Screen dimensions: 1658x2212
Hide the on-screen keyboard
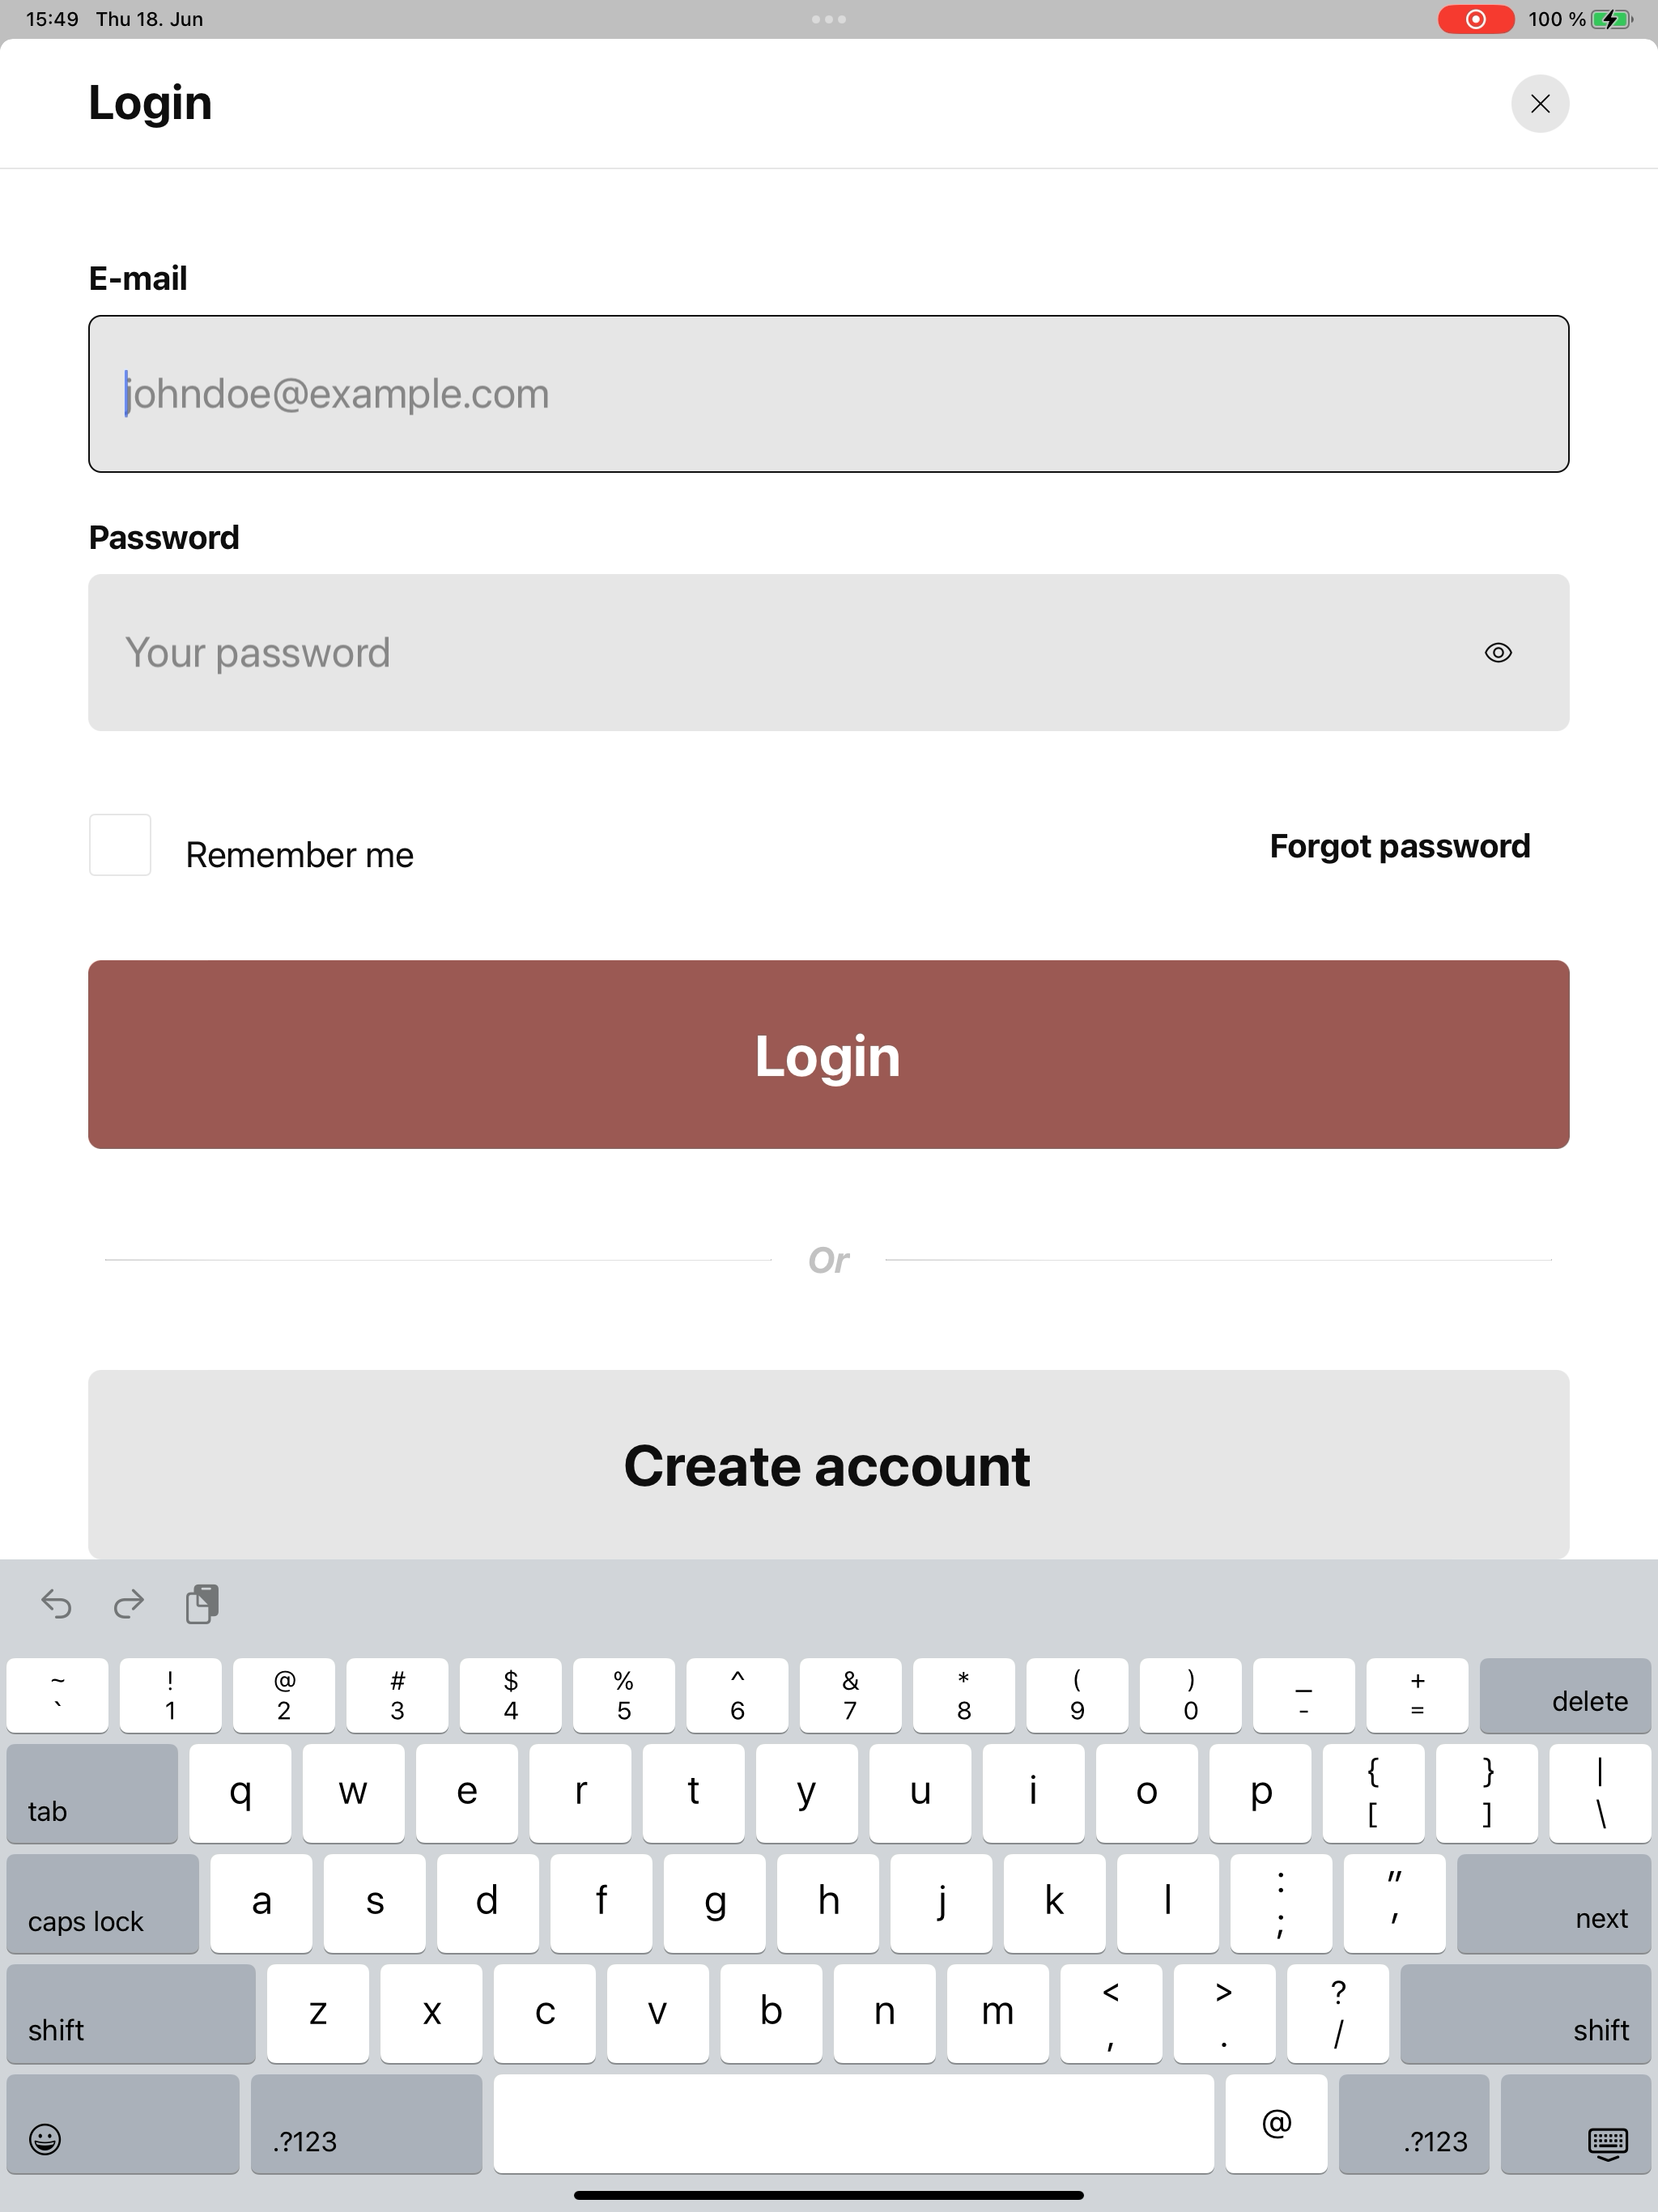(x=1575, y=2123)
